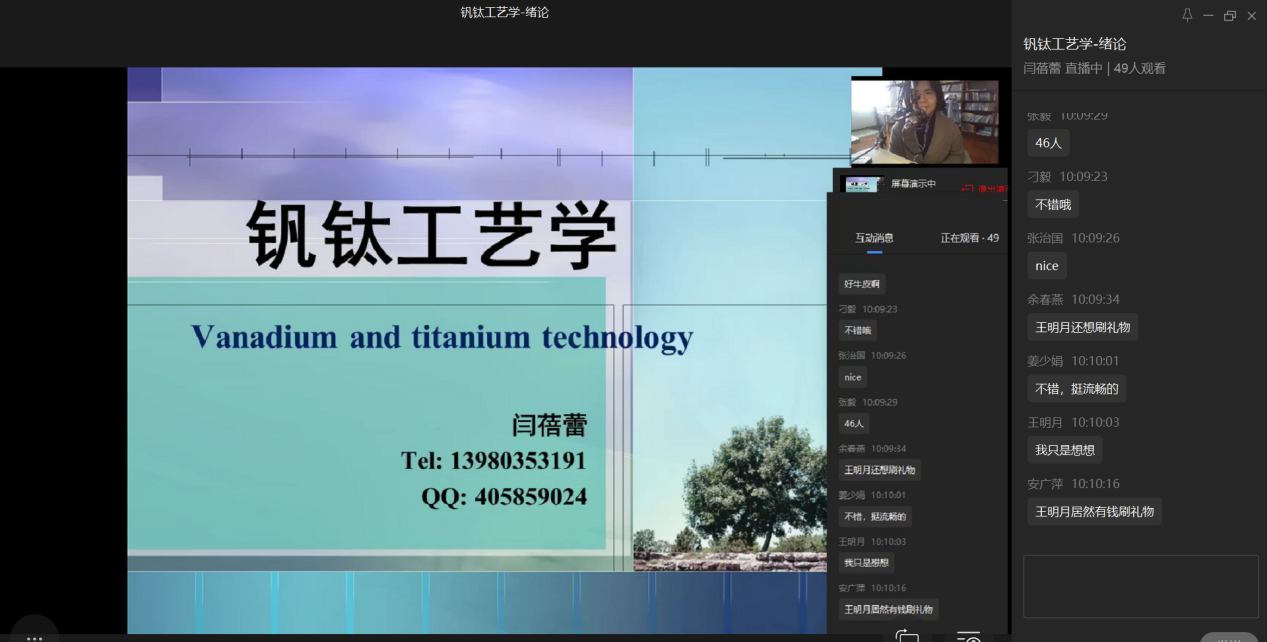The image size is (1267, 642).
Task: Click the rotate screen icon in bottom bar
Action: (x=907, y=636)
